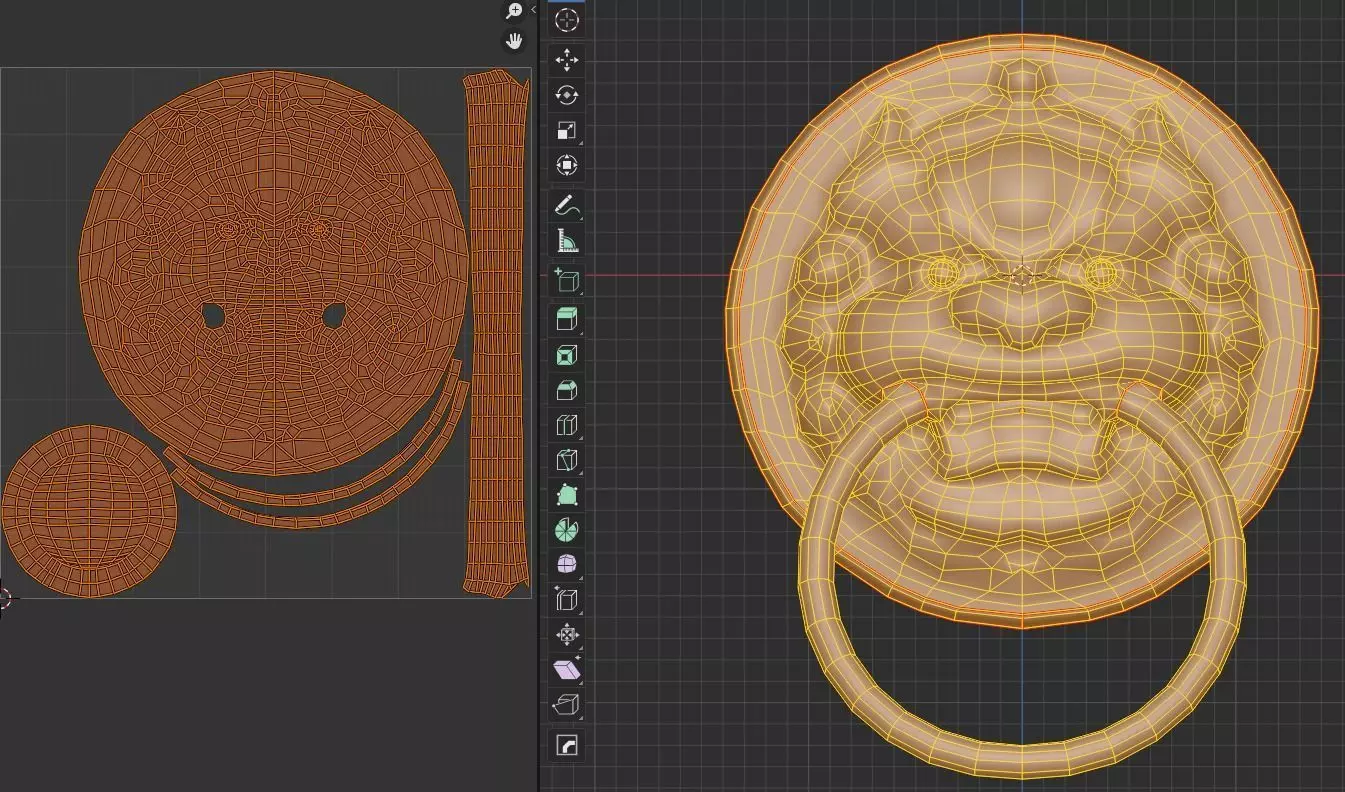
Task: Select the Rip Region tool
Action: [x=567, y=705]
